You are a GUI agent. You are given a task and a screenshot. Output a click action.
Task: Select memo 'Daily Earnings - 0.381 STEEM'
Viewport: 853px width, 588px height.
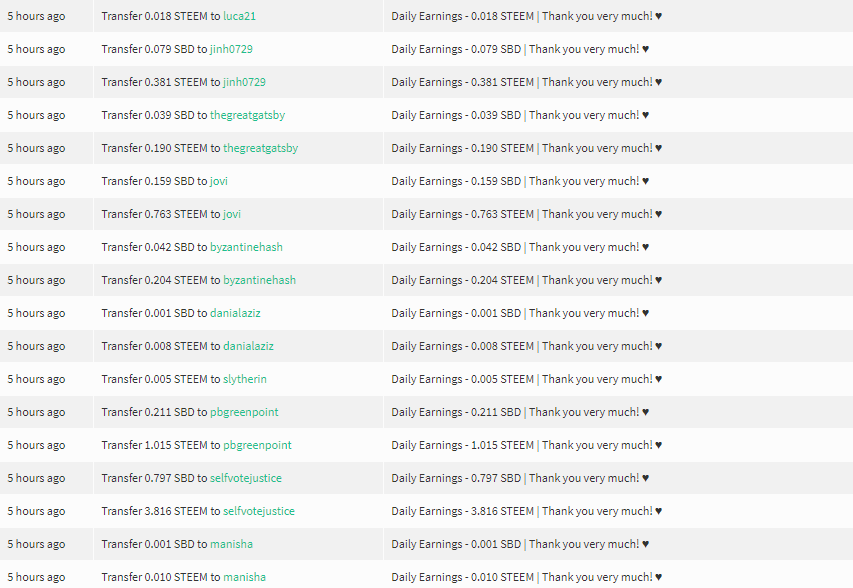point(462,82)
